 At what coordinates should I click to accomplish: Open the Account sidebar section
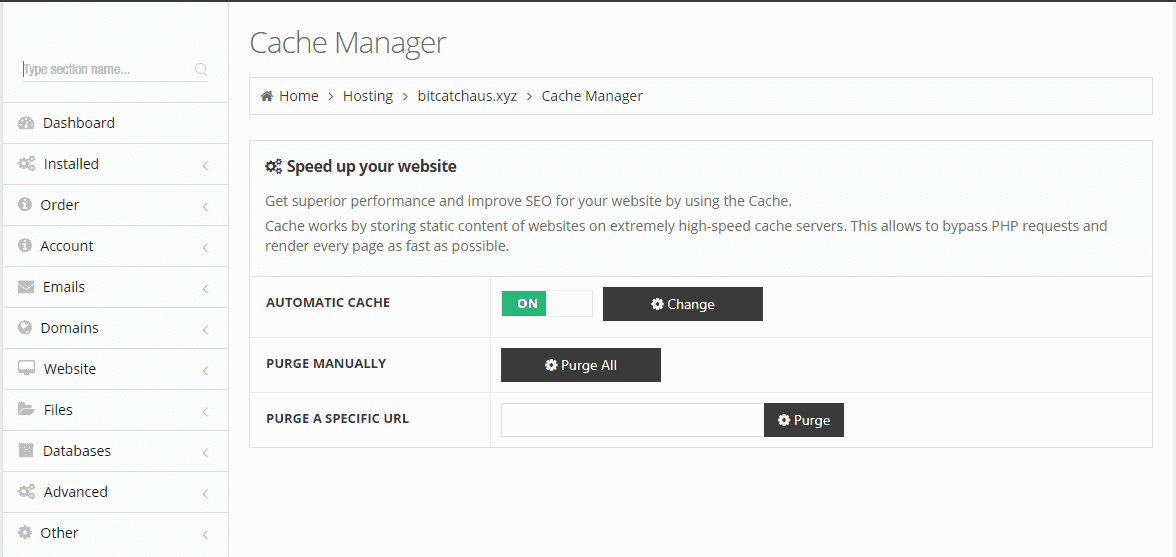[x=116, y=246]
